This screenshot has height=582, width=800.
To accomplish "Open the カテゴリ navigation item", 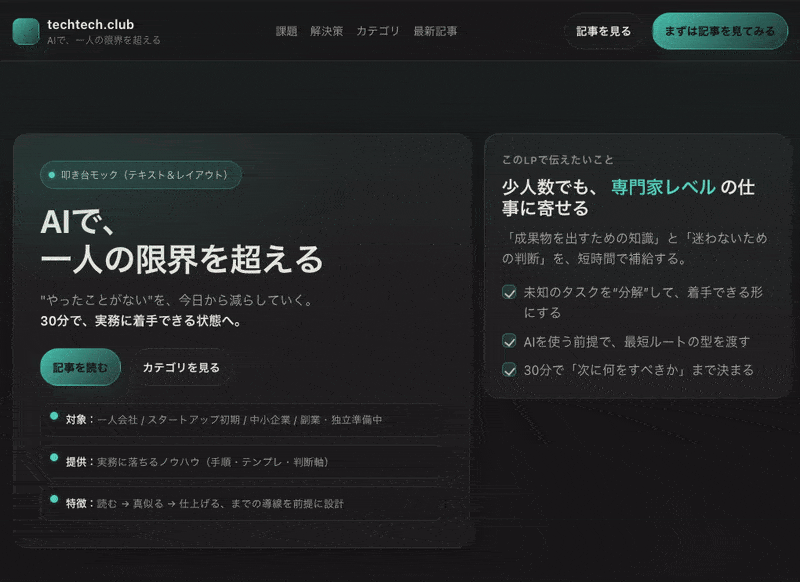I will click(x=376, y=31).
